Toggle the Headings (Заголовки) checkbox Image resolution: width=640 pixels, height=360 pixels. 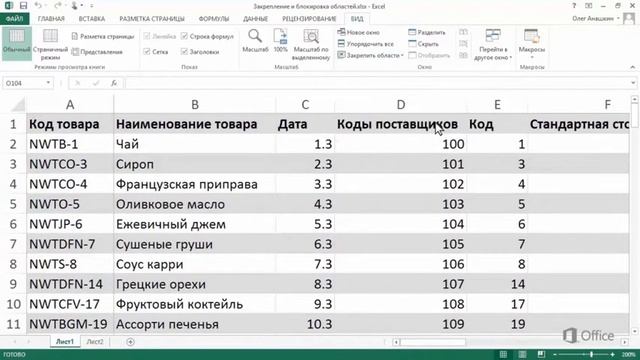click(x=200, y=52)
